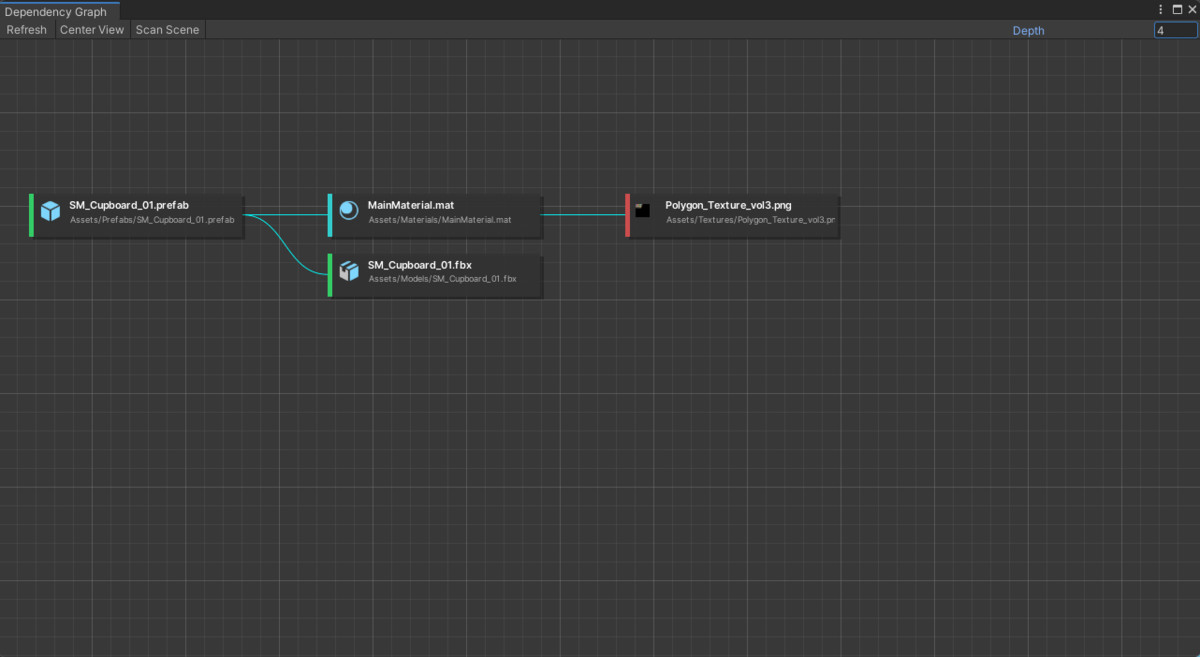This screenshot has height=657, width=1200.
Task: Click inside the Depth value field
Action: [x=1175, y=30]
